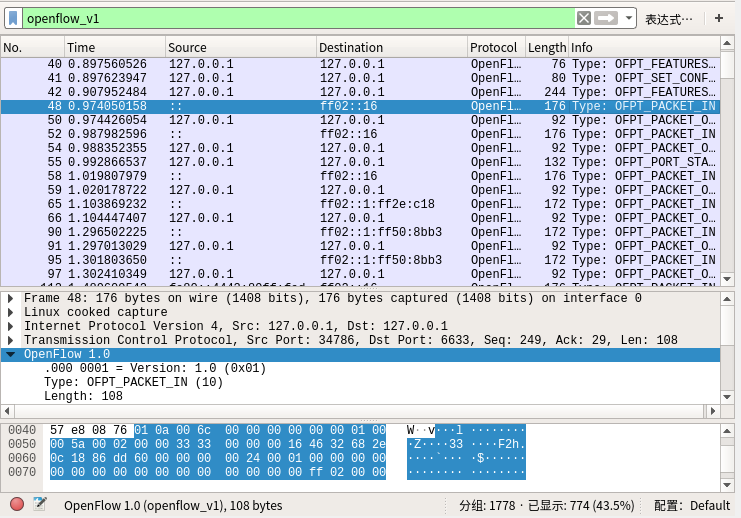Image resolution: width=741 pixels, height=518 pixels.
Task: Click OpenFlow 1.0 (openflow_v1), 108 bytes status text
Action: pyautogui.click(x=173, y=506)
